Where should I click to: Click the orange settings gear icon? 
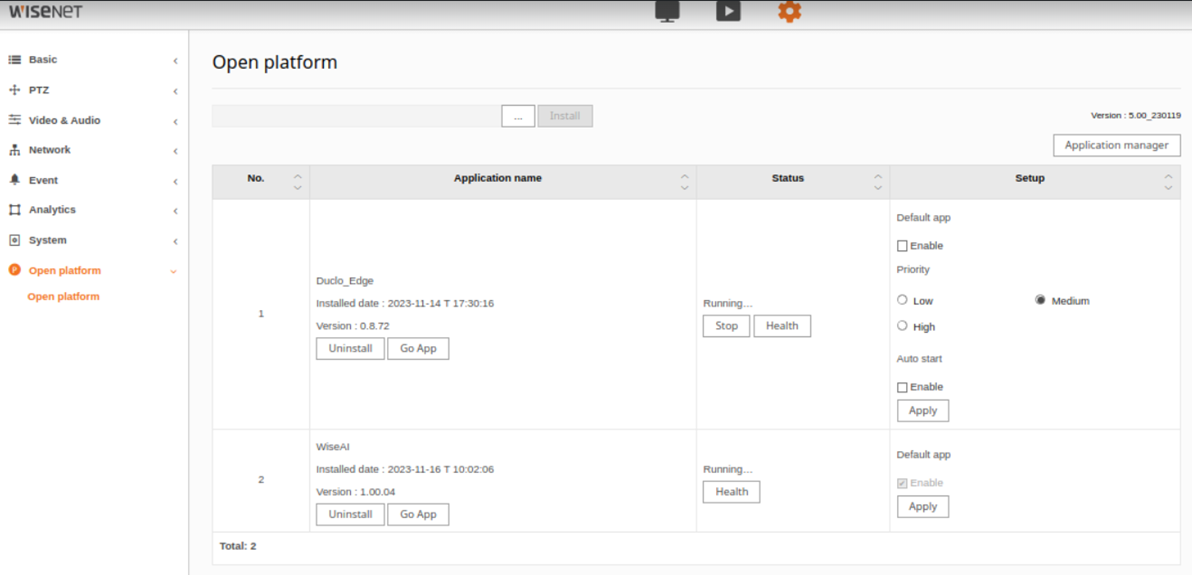click(x=790, y=11)
